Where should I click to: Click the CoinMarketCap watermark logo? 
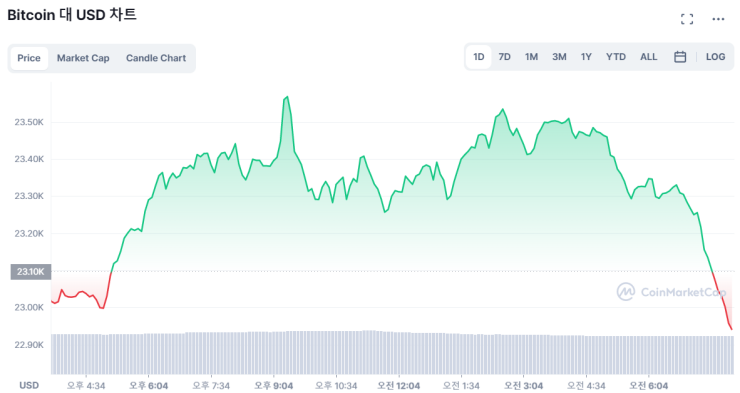coord(671,292)
